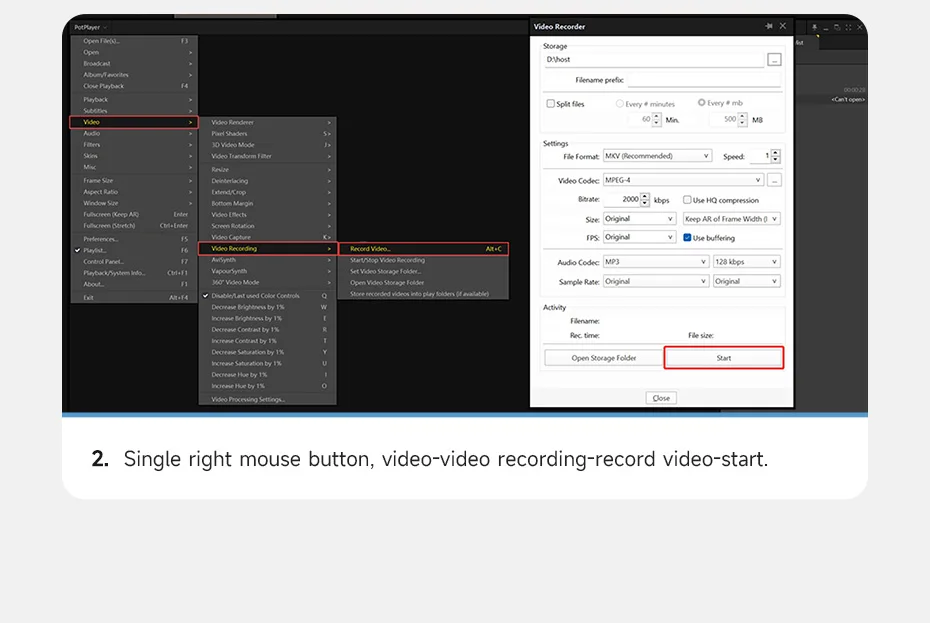Open the 128 kbps audio bitrate dropdown
Image resolution: width=930 pixels, height=623 pixels.
pyautogui.click(x=746, y=262)
